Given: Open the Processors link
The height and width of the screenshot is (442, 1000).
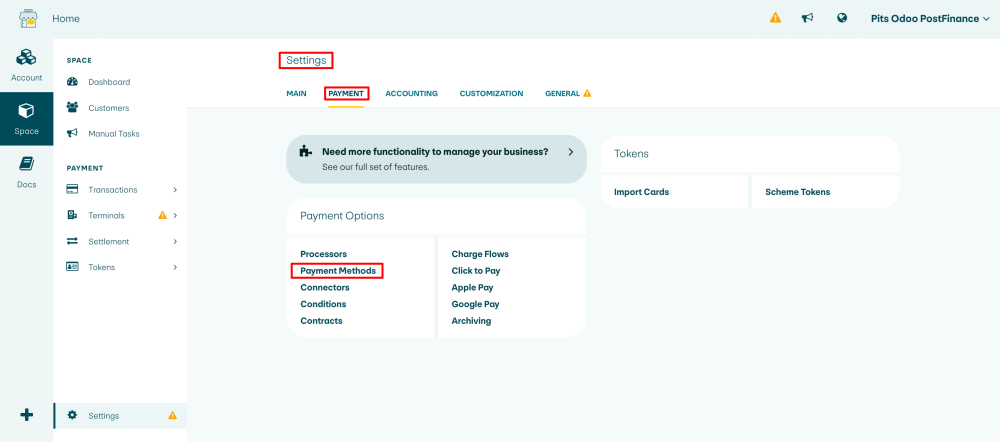Looking at the screenshot, I should pos(323,254).
